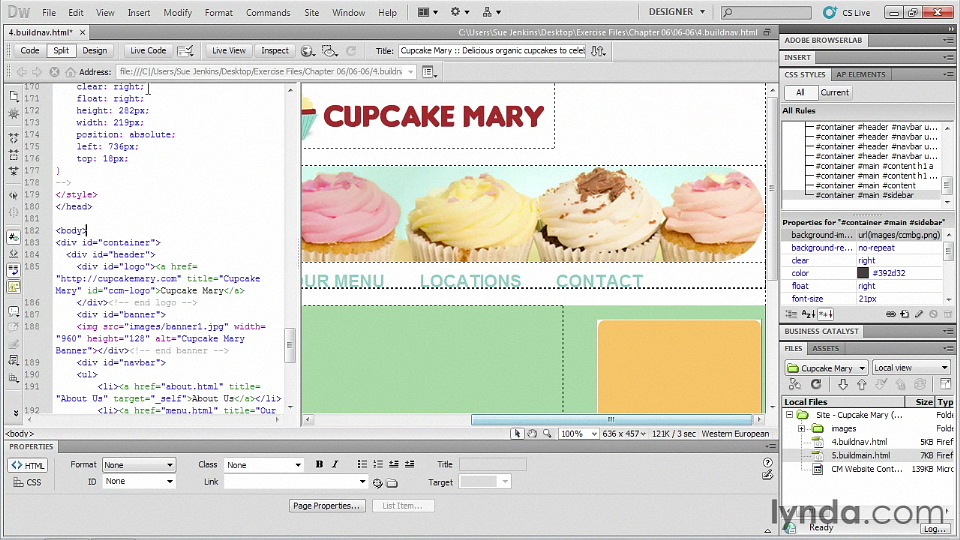The width and height of the screenshot is (960, 540).
Task: Select the Hand tool in status bar
Action: tap(532, 433)
